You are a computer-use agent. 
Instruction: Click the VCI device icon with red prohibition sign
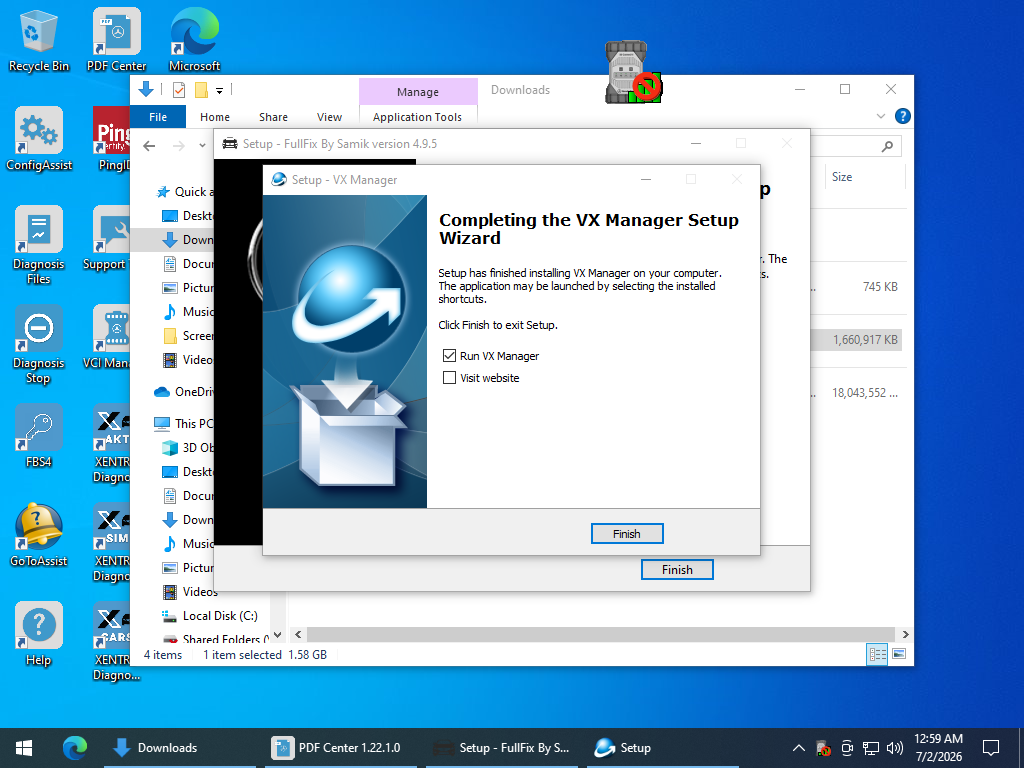633,72
